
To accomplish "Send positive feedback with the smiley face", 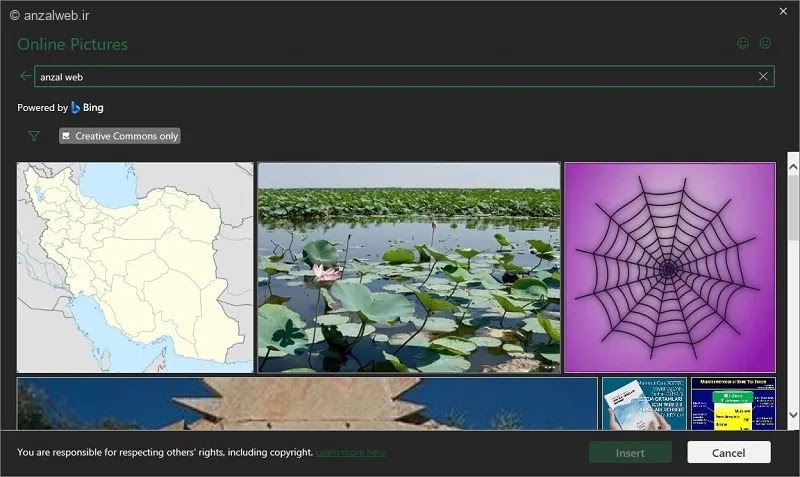I will coord(743,43).
